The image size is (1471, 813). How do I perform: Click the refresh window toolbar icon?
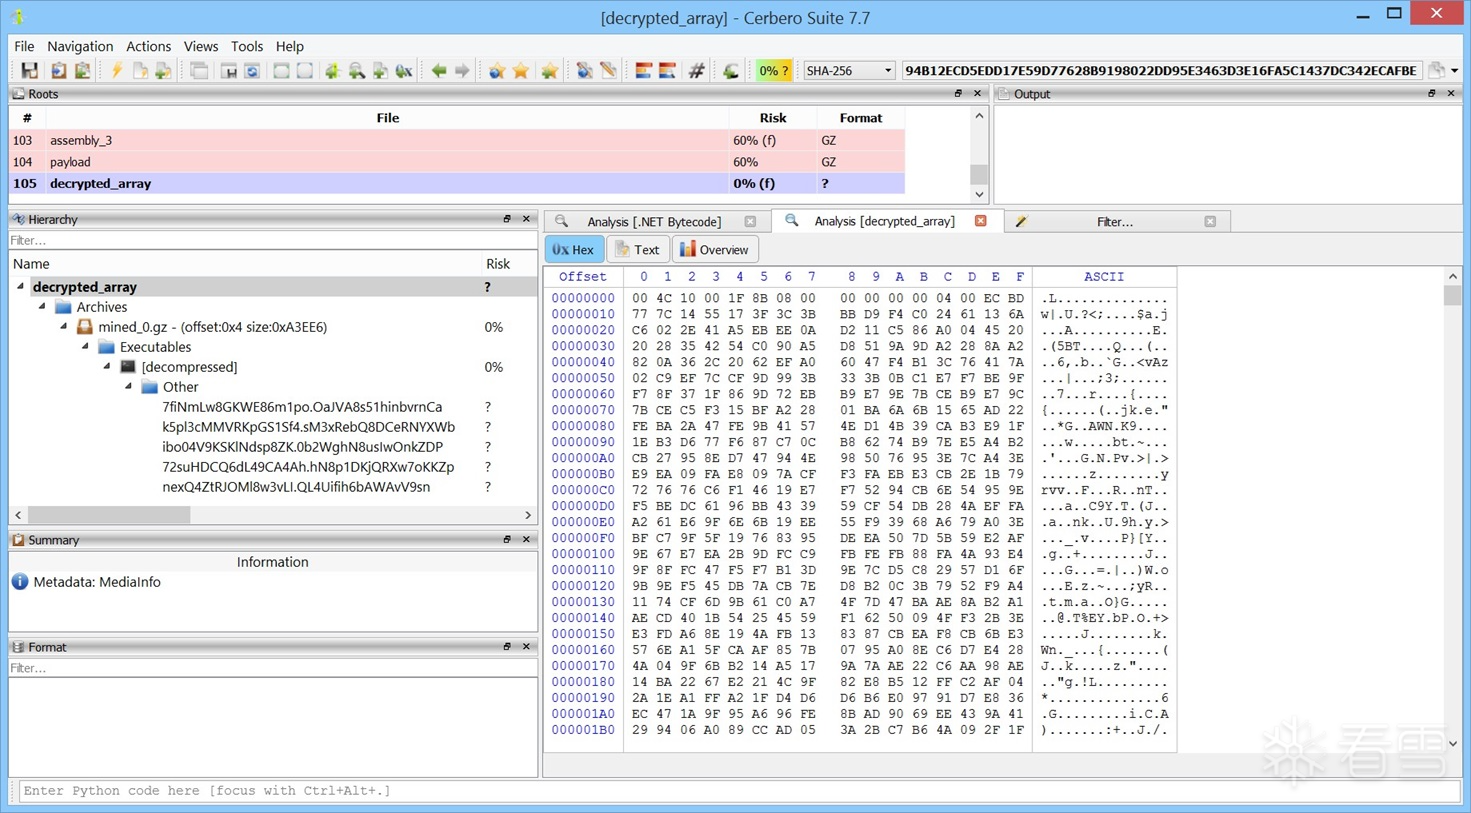click(252, 71)
